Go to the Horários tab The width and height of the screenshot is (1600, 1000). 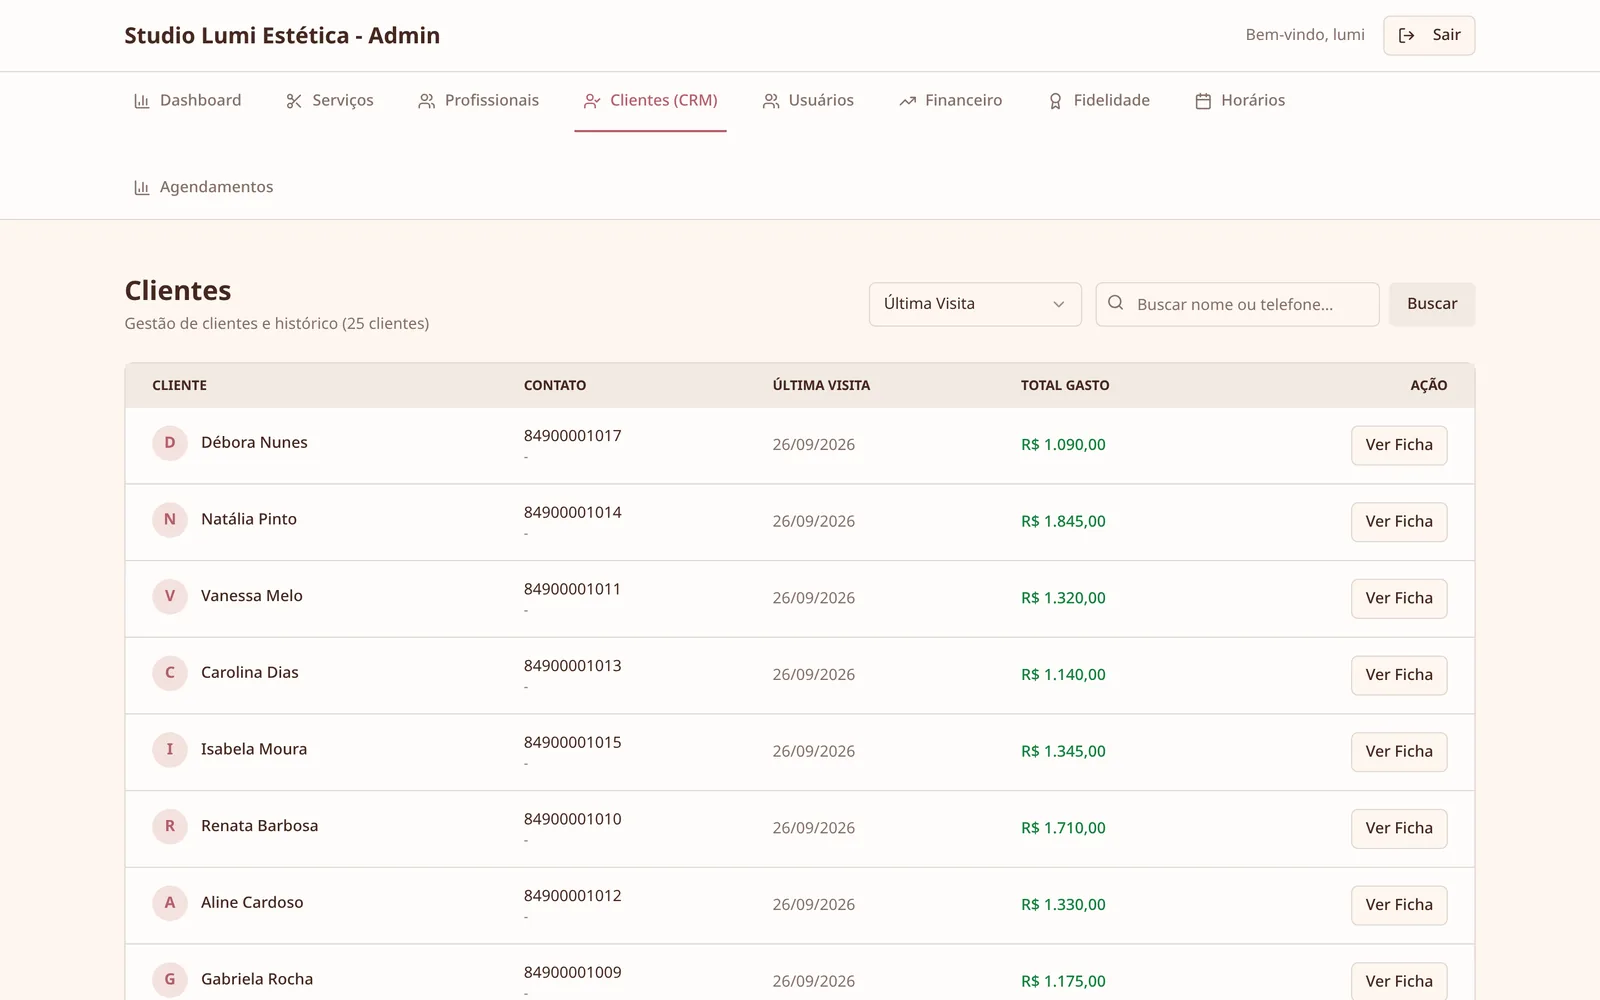[x=1240, y=101]
